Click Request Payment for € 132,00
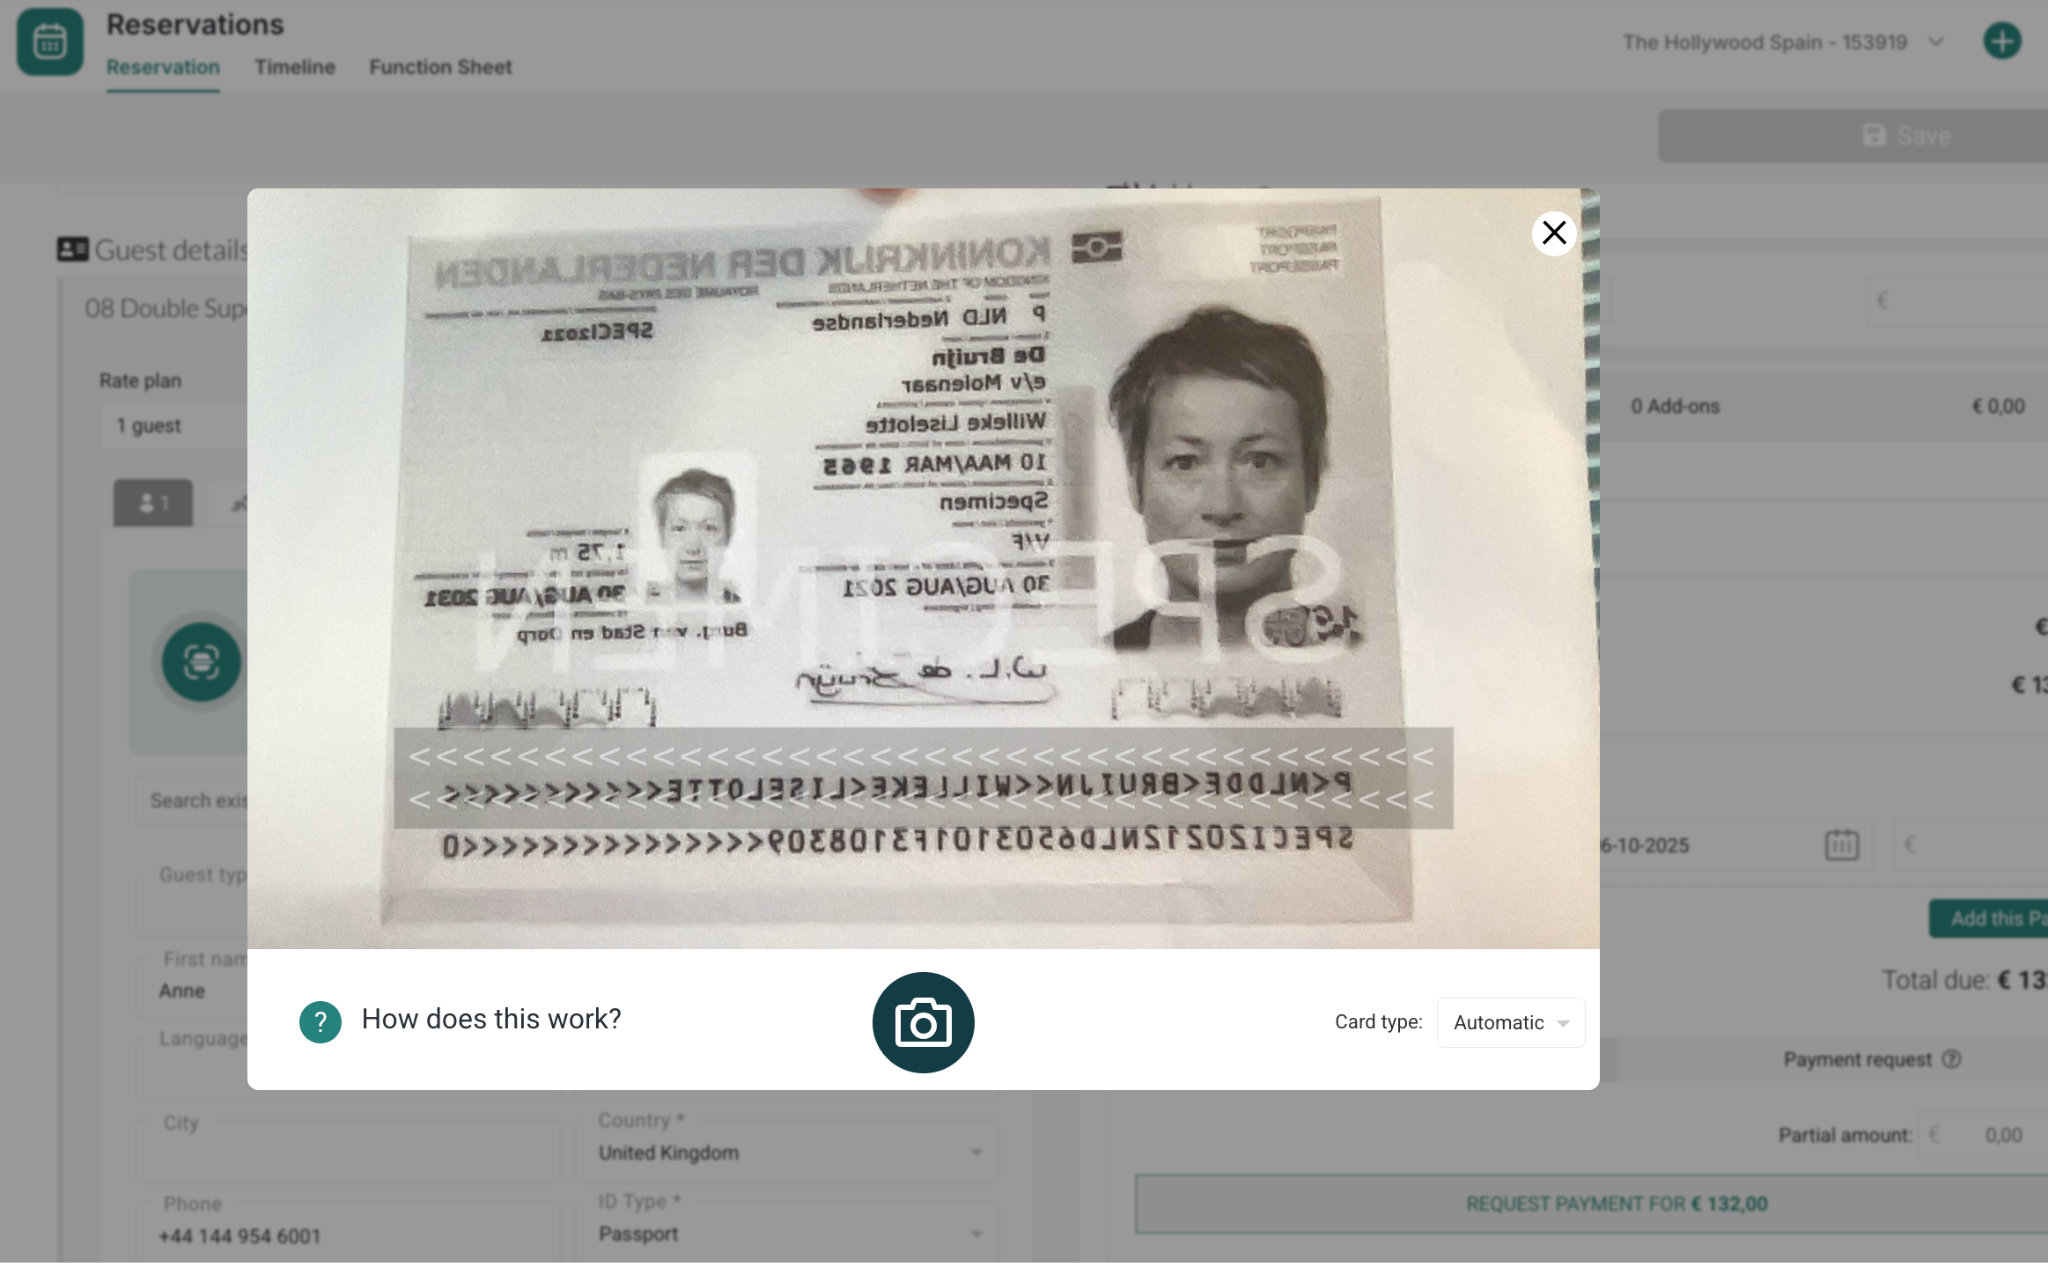This screenshot has height=1263, width=2048. (x=1616, y=1204)
